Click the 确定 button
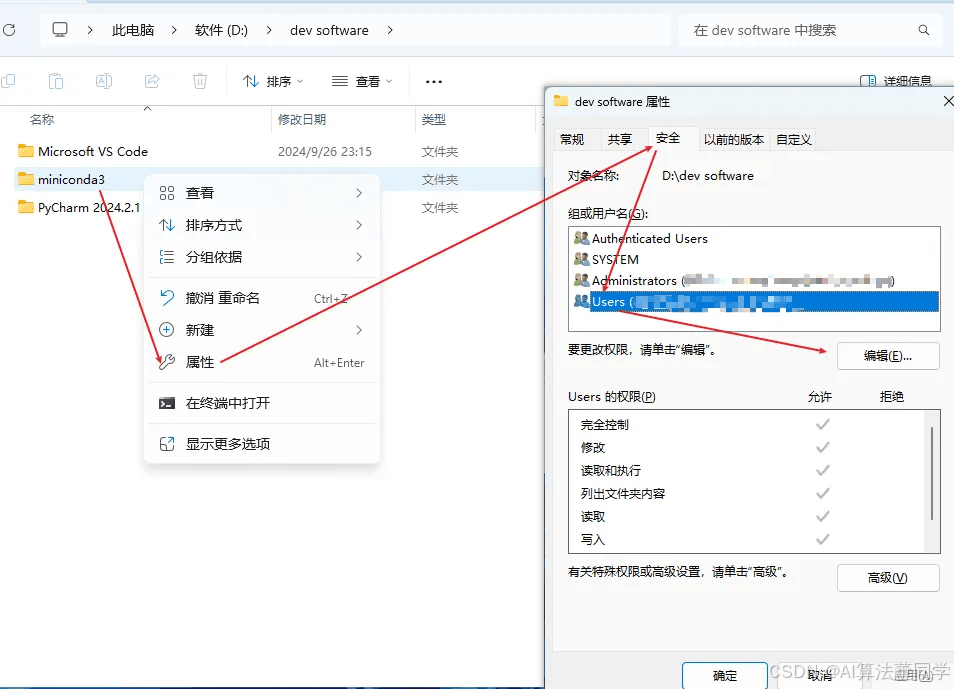 724,675
